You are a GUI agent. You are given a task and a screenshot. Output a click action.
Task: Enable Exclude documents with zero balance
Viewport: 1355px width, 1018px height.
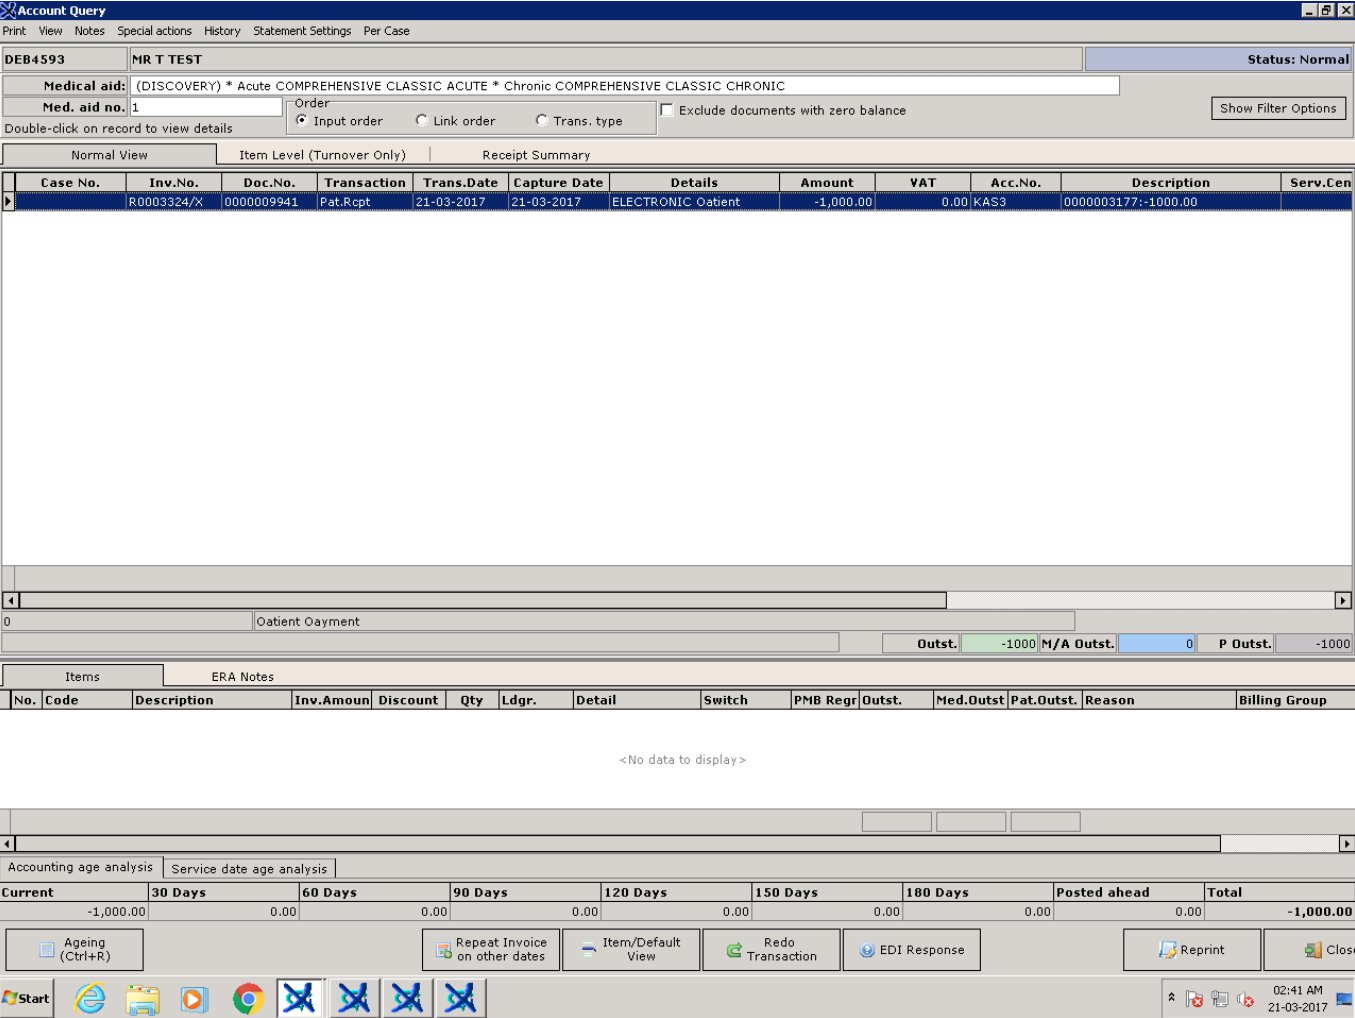pyautogui.click(x=667, y=110)
